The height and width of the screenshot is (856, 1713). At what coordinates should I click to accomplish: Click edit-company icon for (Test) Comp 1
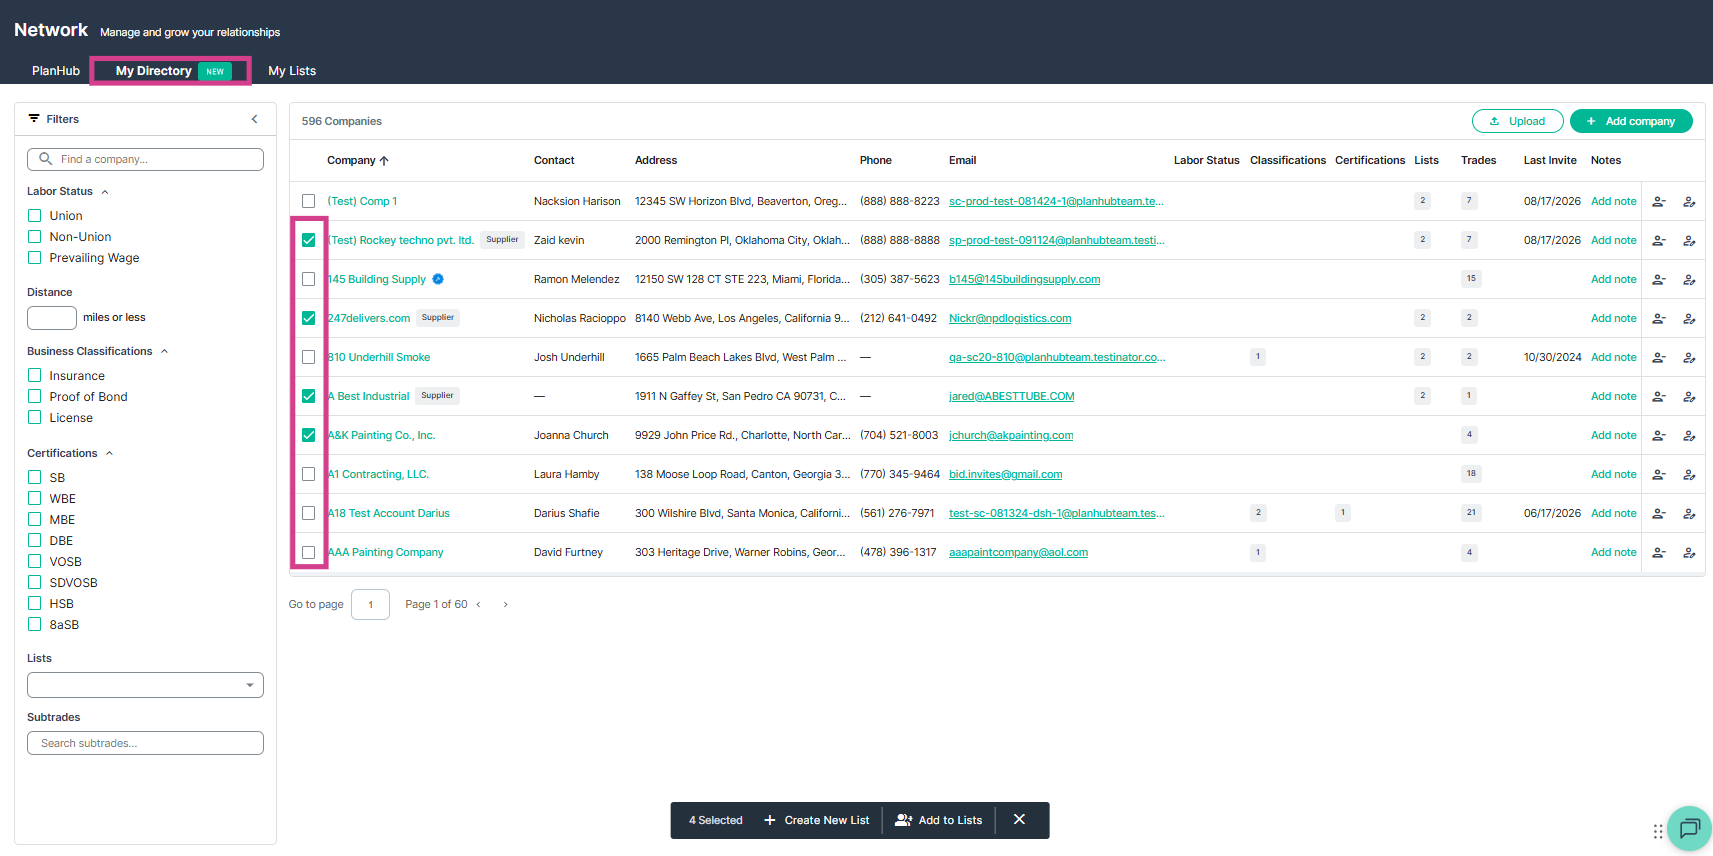(x=1689, y=202)
